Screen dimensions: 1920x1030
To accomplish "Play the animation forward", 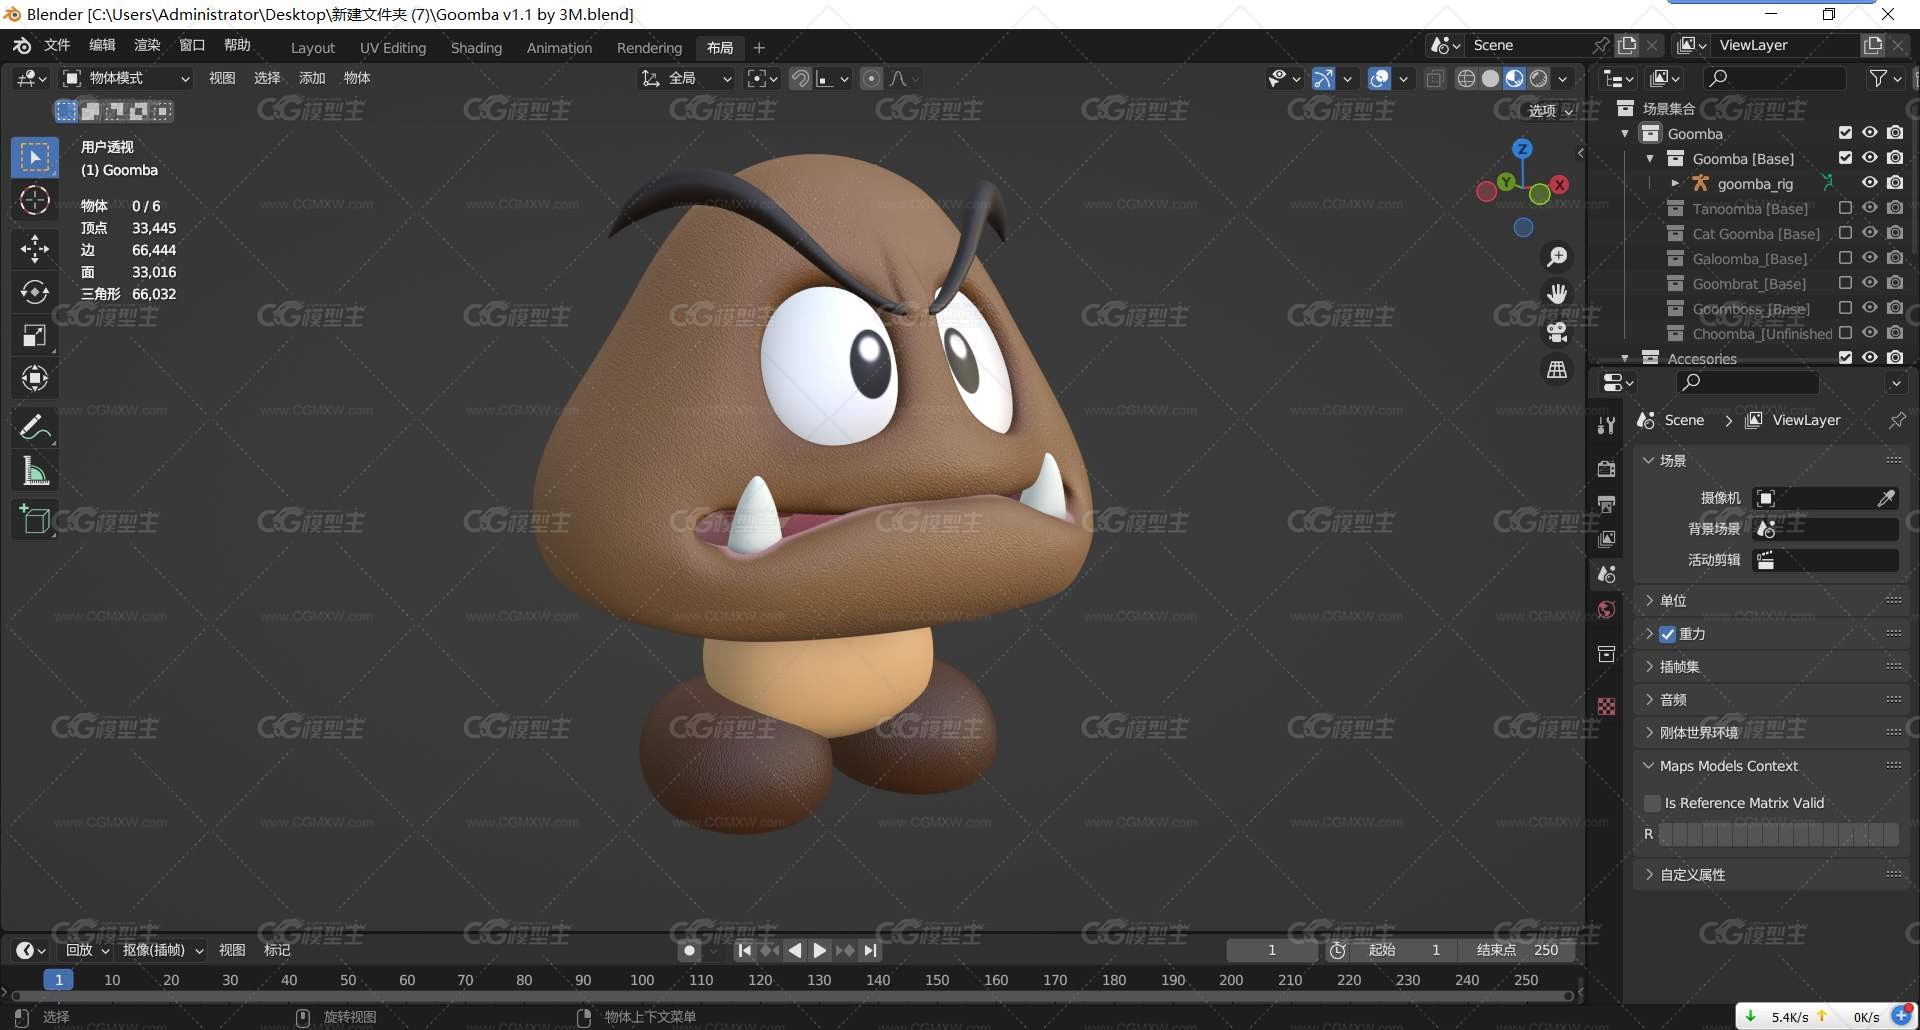I will (820, 951).
